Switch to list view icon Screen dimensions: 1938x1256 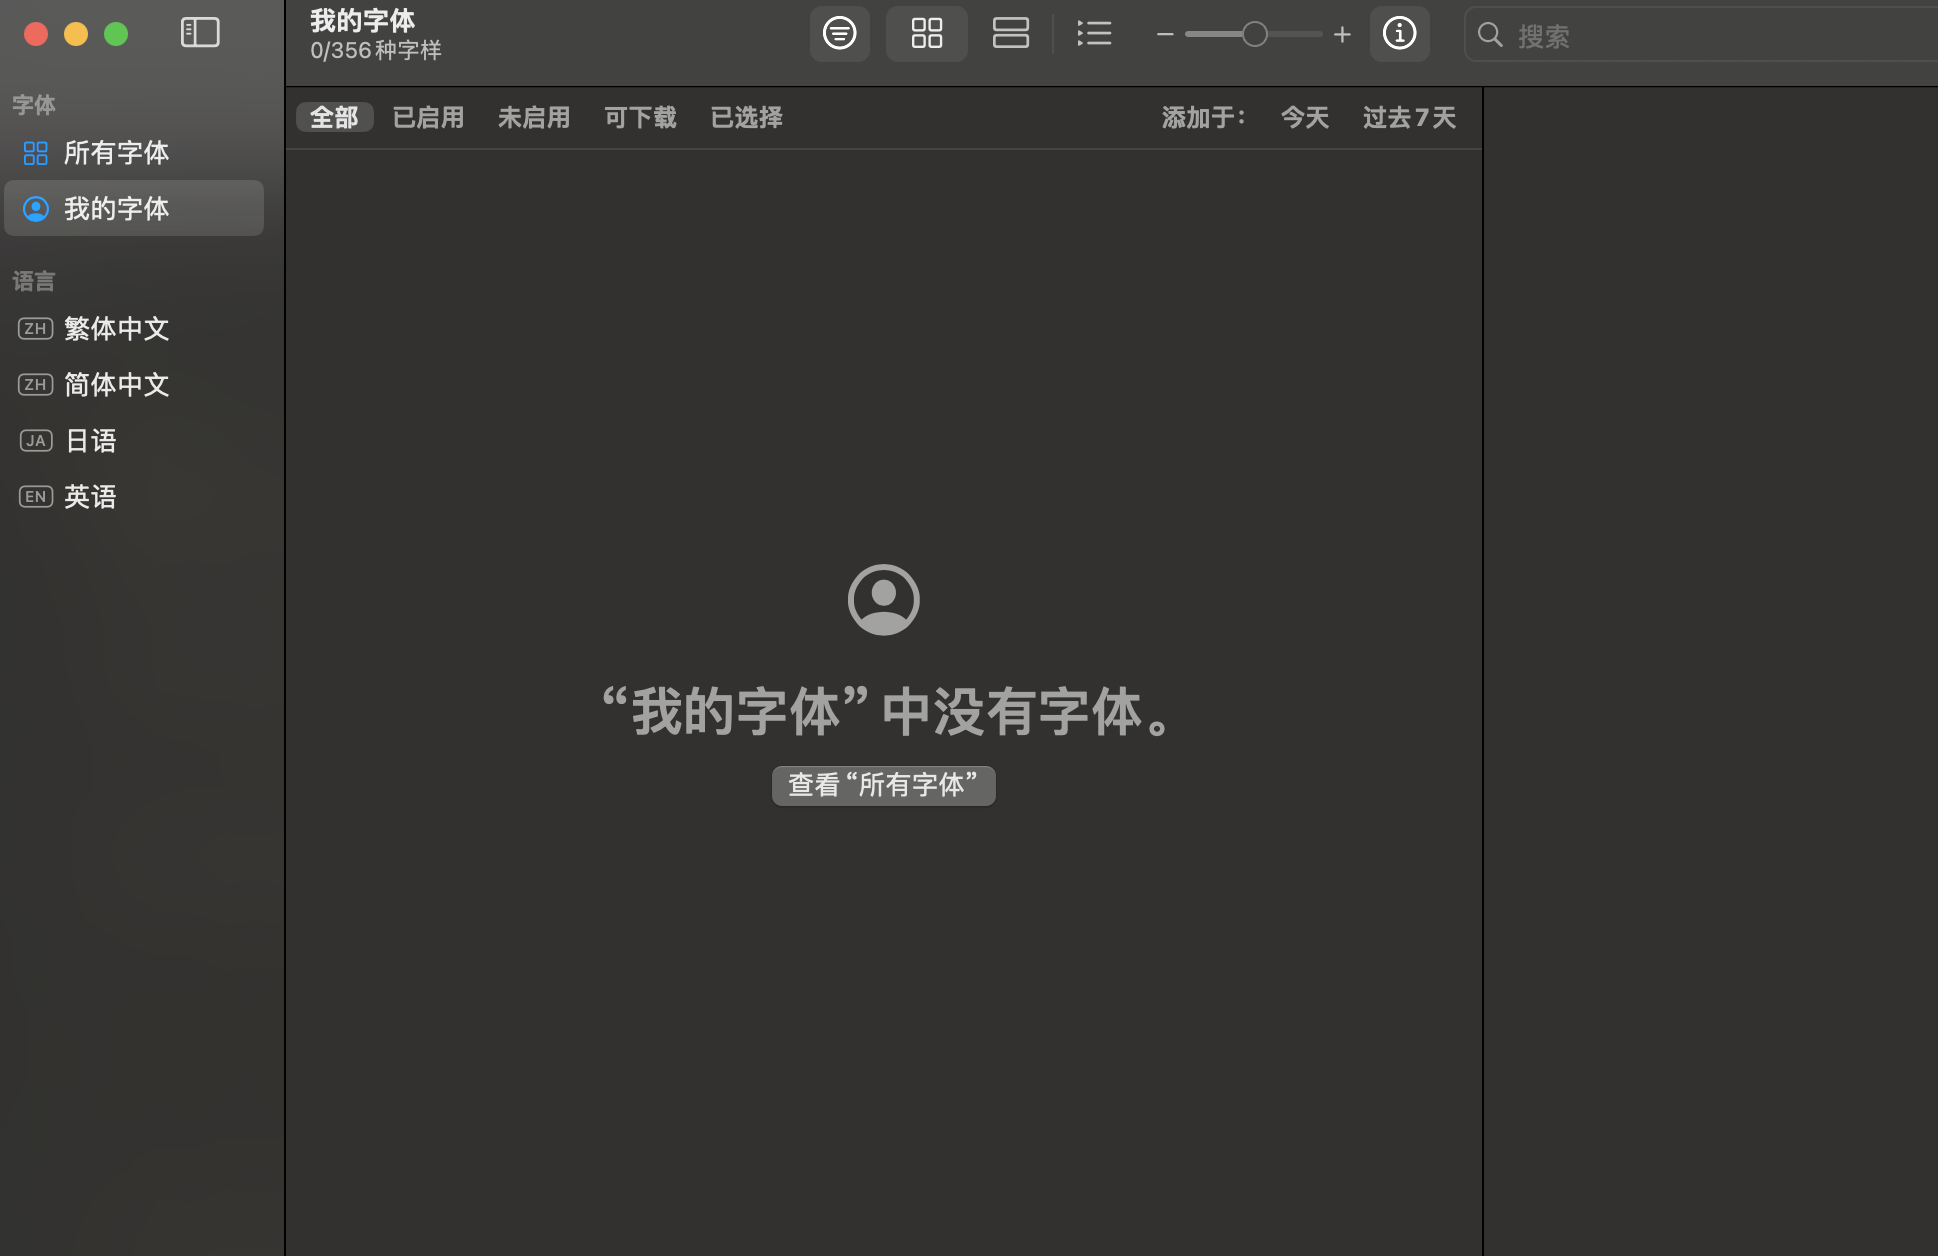[1094, 34]
